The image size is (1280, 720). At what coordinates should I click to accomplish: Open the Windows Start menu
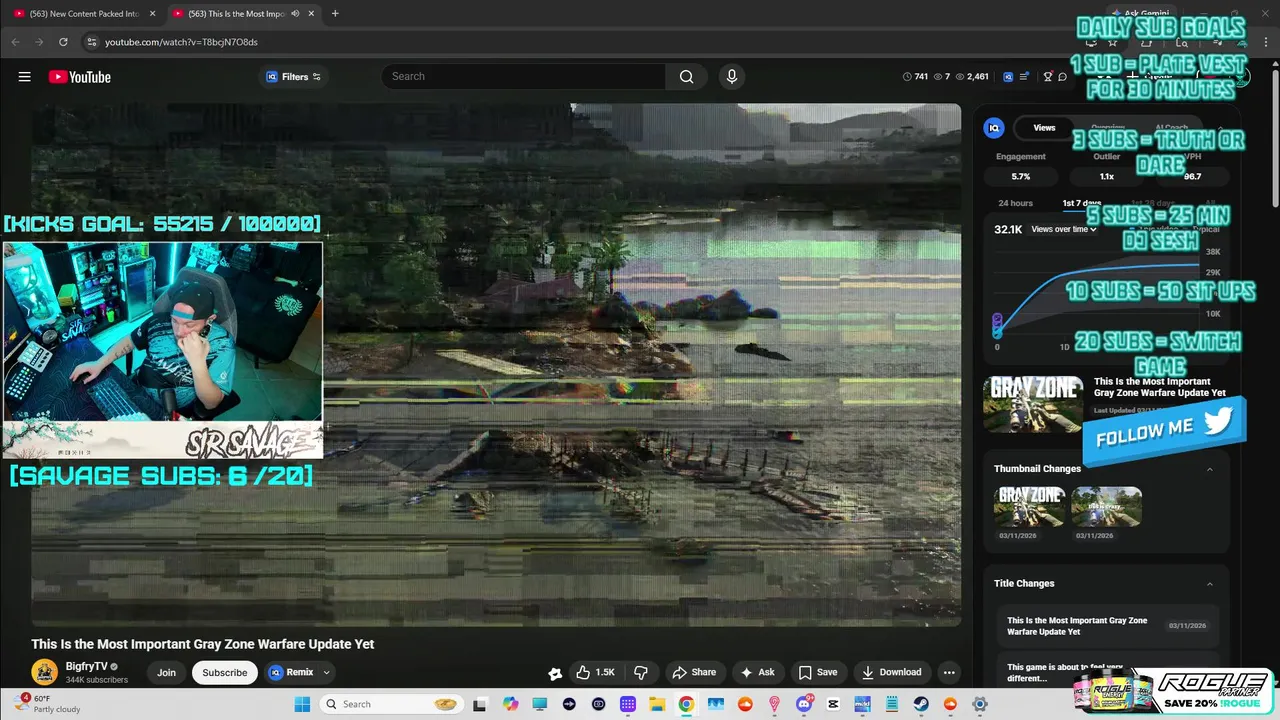click(302, 704)
